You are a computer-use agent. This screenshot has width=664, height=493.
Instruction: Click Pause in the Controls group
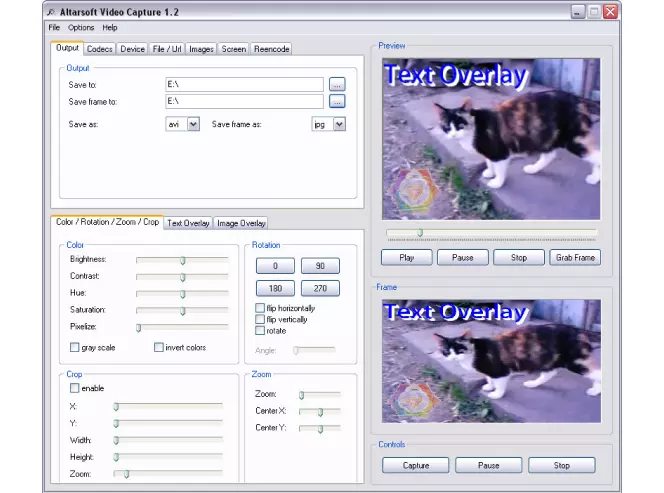pyautogui.click(x=489, y=465)
